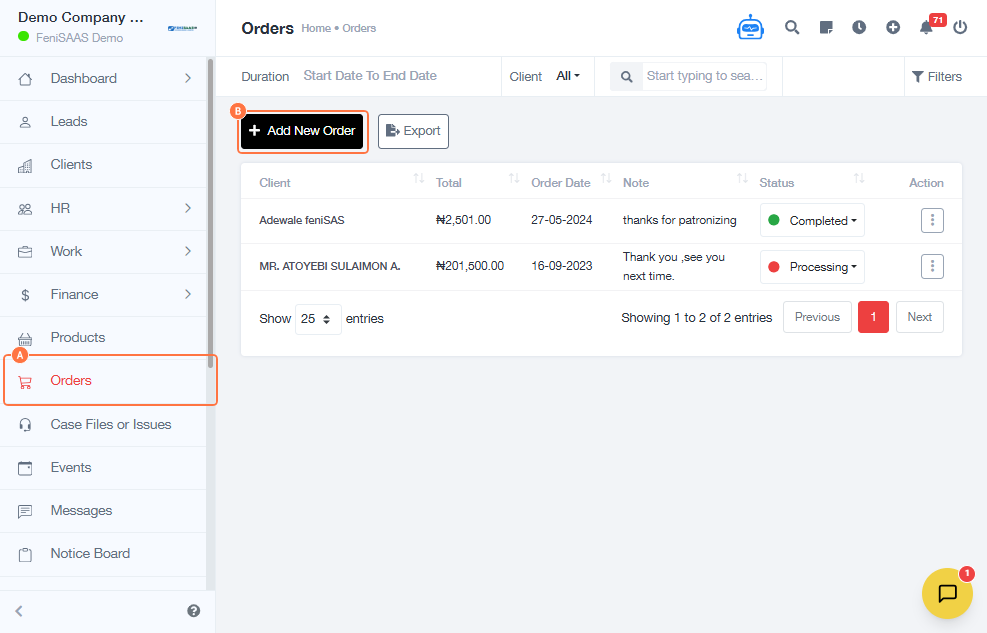
Task: Click the Add New Order button
Action: [x=302, y=131]
